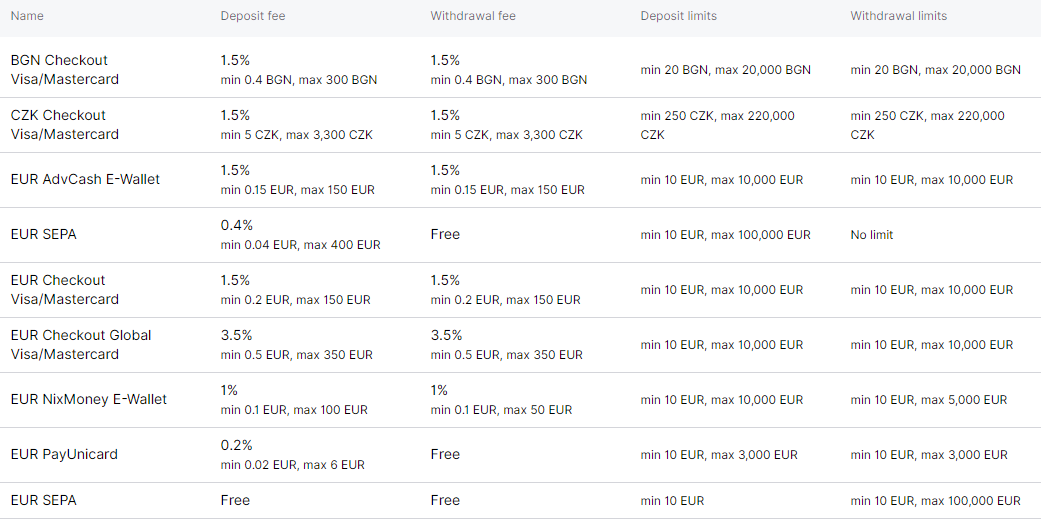Click the Name column header

point(27,16)
